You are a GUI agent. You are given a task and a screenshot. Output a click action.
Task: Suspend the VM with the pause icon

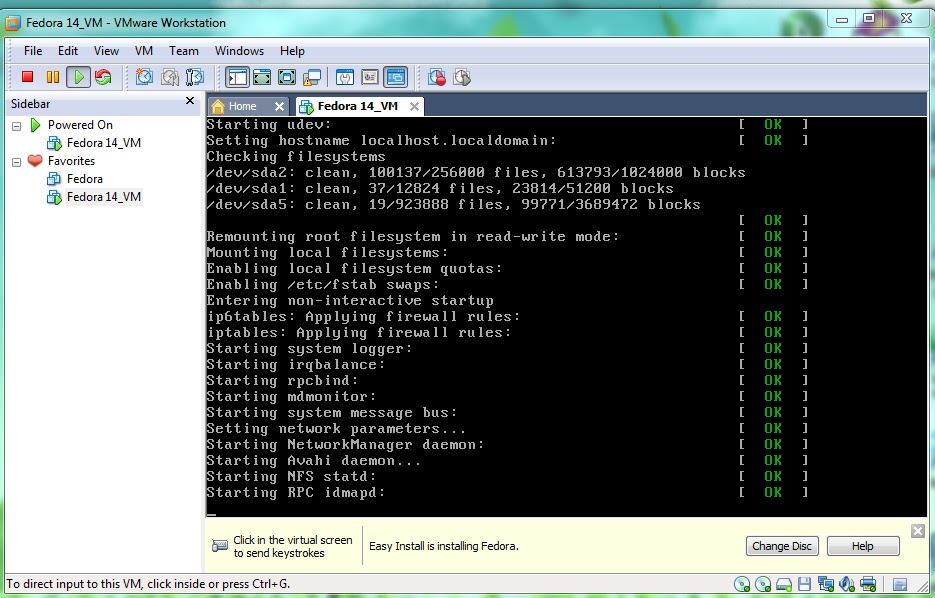pyautogui.click(x=52, y=77)
